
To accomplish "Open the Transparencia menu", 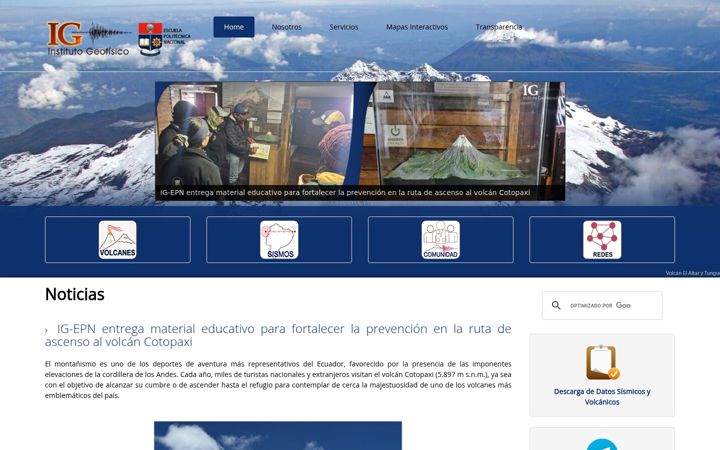I will point(499,27).
